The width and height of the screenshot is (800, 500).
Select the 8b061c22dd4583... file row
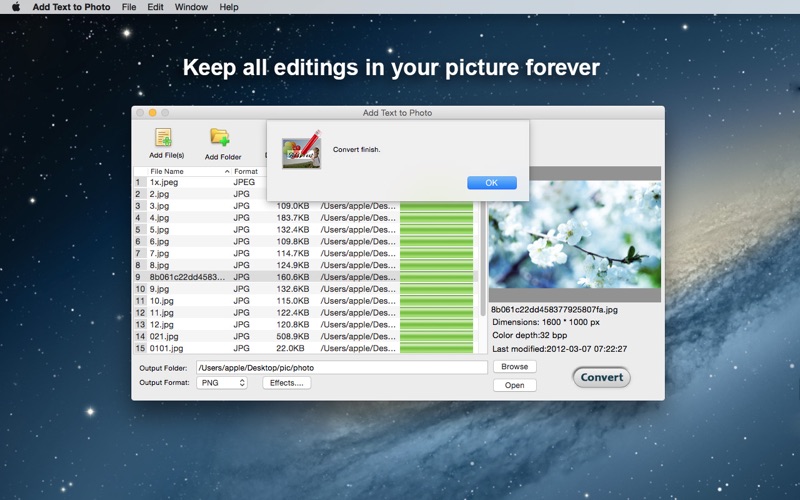(x=304, y=277)
